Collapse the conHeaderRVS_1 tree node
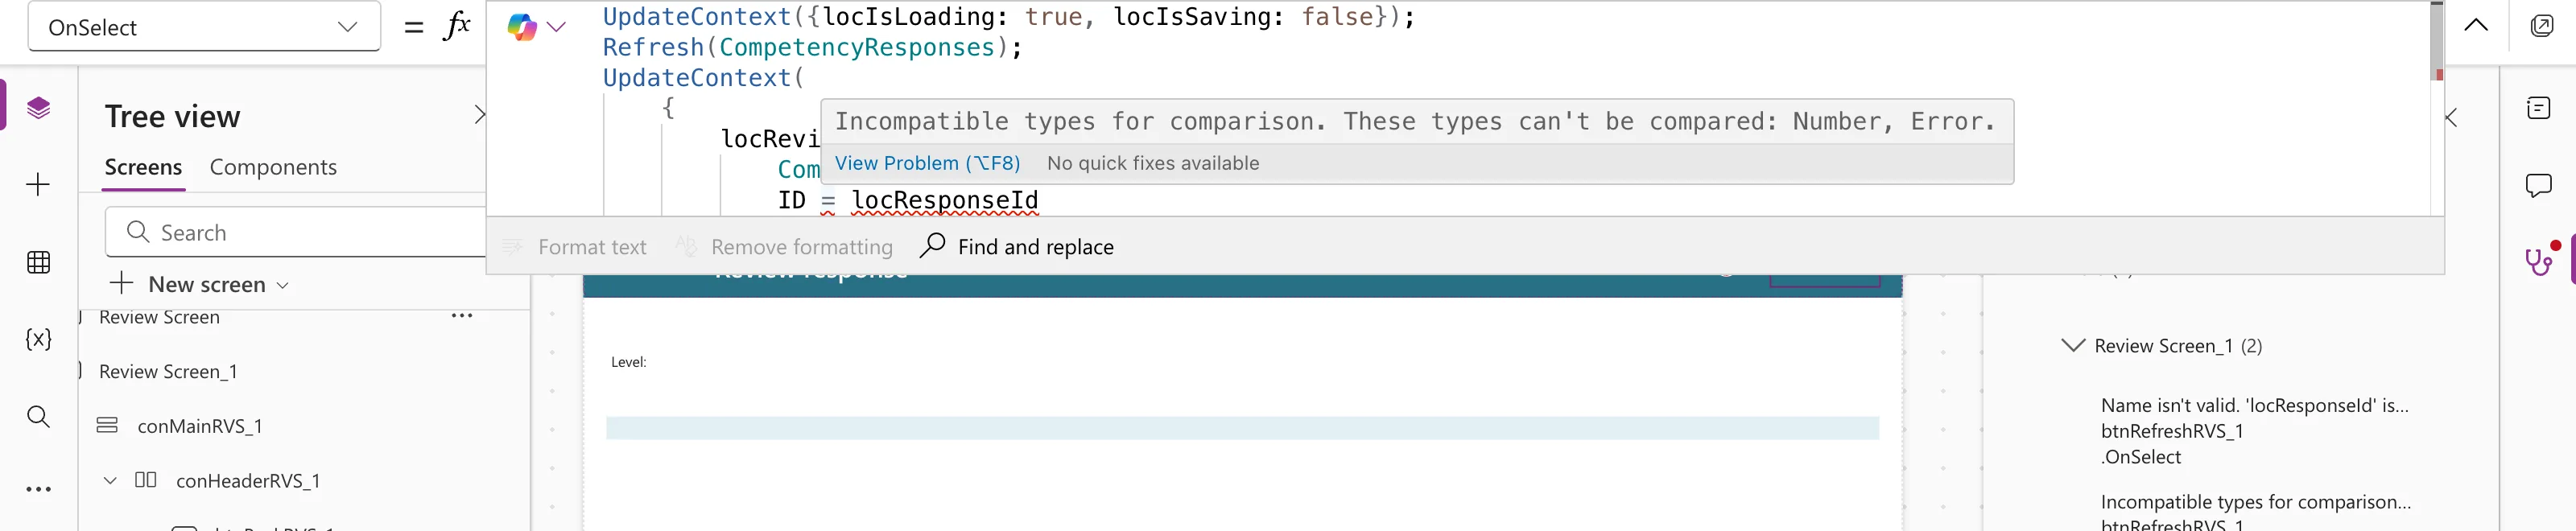 point(110,480)
